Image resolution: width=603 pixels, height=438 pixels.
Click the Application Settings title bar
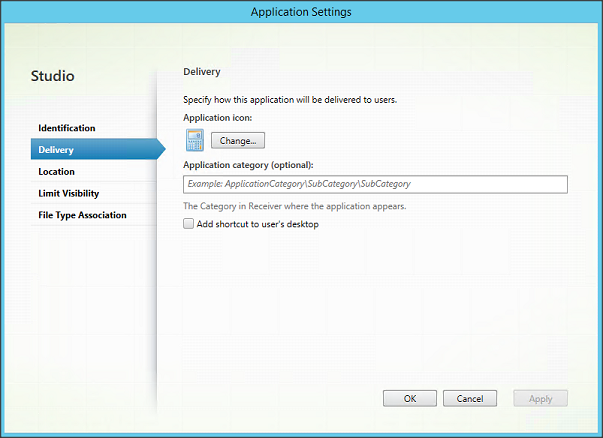301,12
